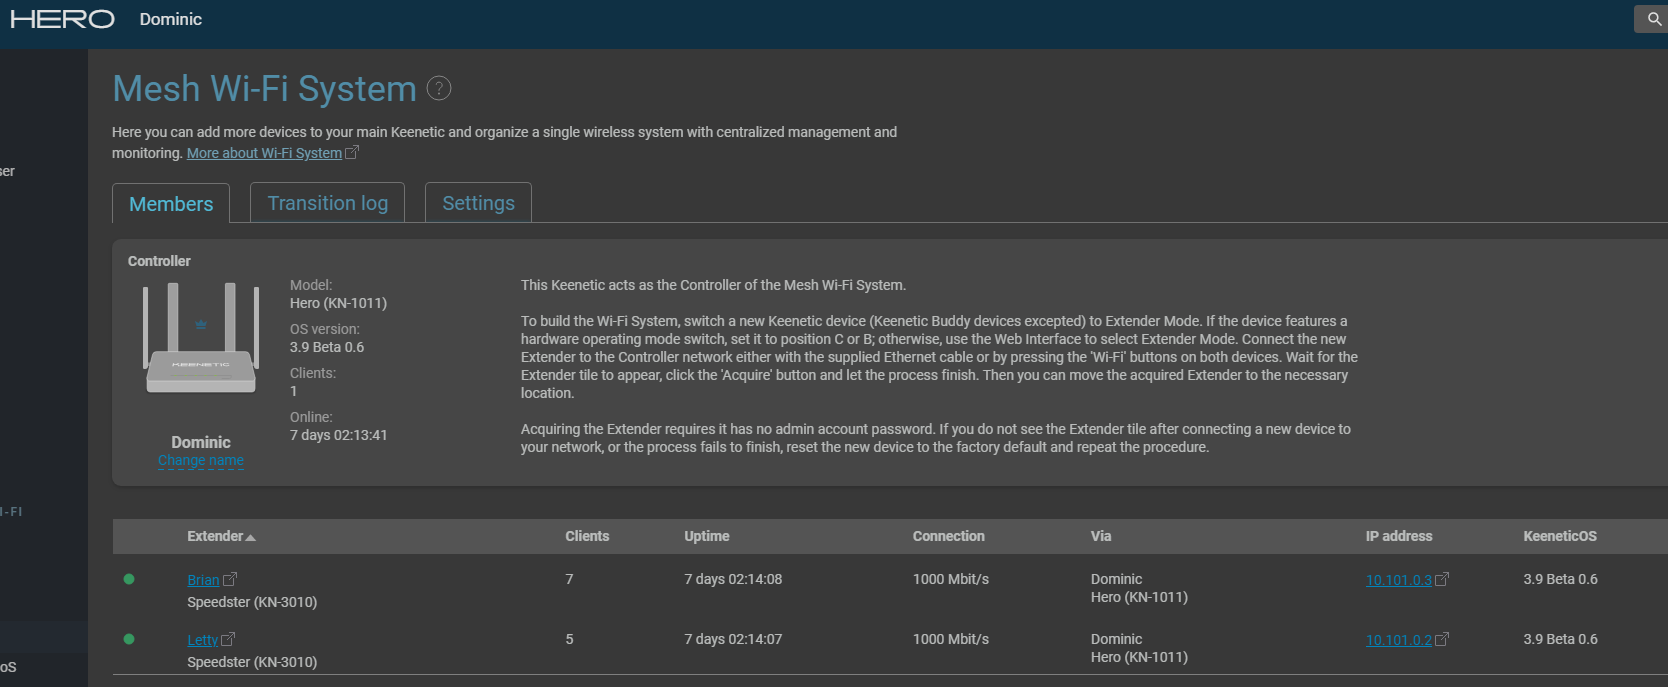The width and height of the screenshot is (1668, 687).
Task: Click the Connection column header
Action: [x=949, y=536]
